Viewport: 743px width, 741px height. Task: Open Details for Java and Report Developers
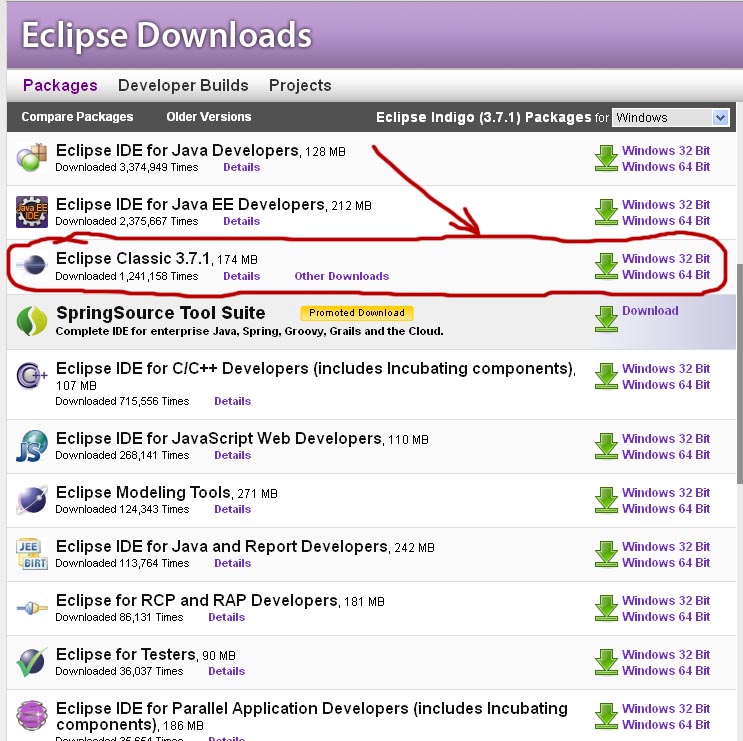(x=233, y=563)
